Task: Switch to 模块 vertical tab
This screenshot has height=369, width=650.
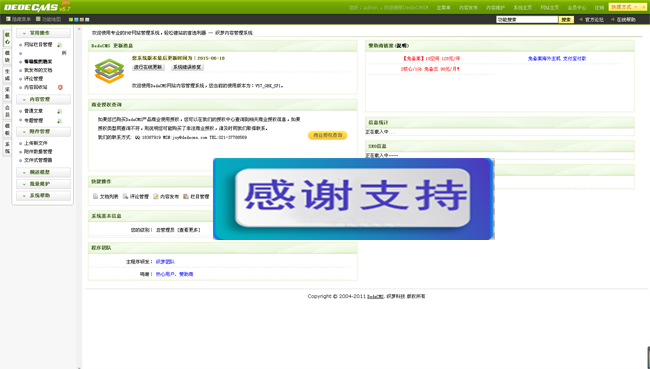Action: (x=7, y=57)
